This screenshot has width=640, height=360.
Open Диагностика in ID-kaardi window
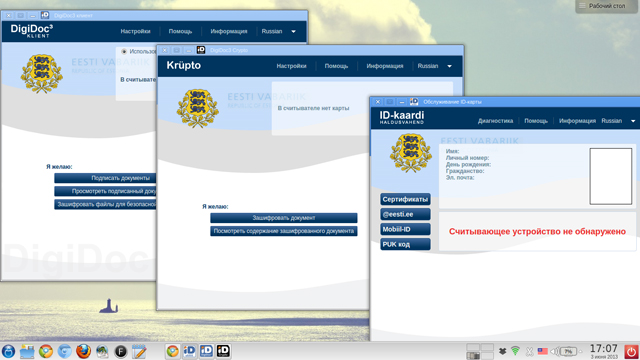click(496, 121)
